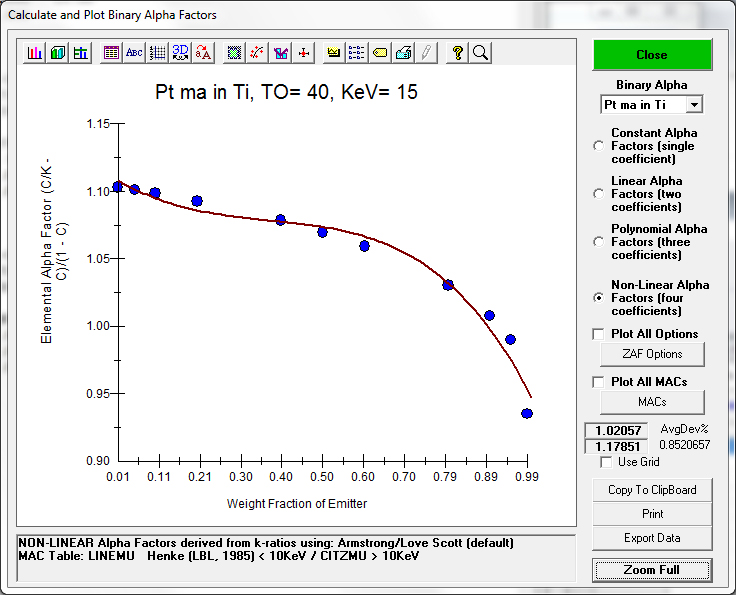The image size is (736, 595).
Task: Enable the Plot All Options checkbox
Action: (599, 334)
